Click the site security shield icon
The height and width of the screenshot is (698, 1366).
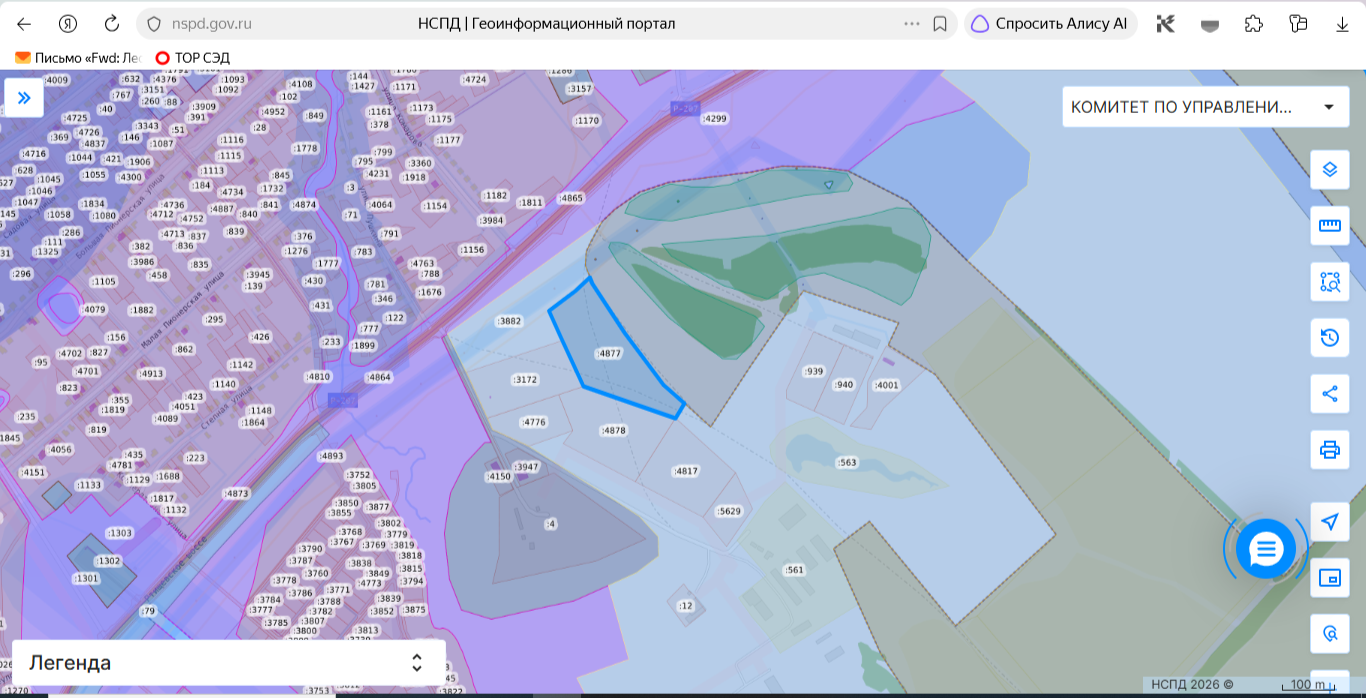(x=153, y=24)
